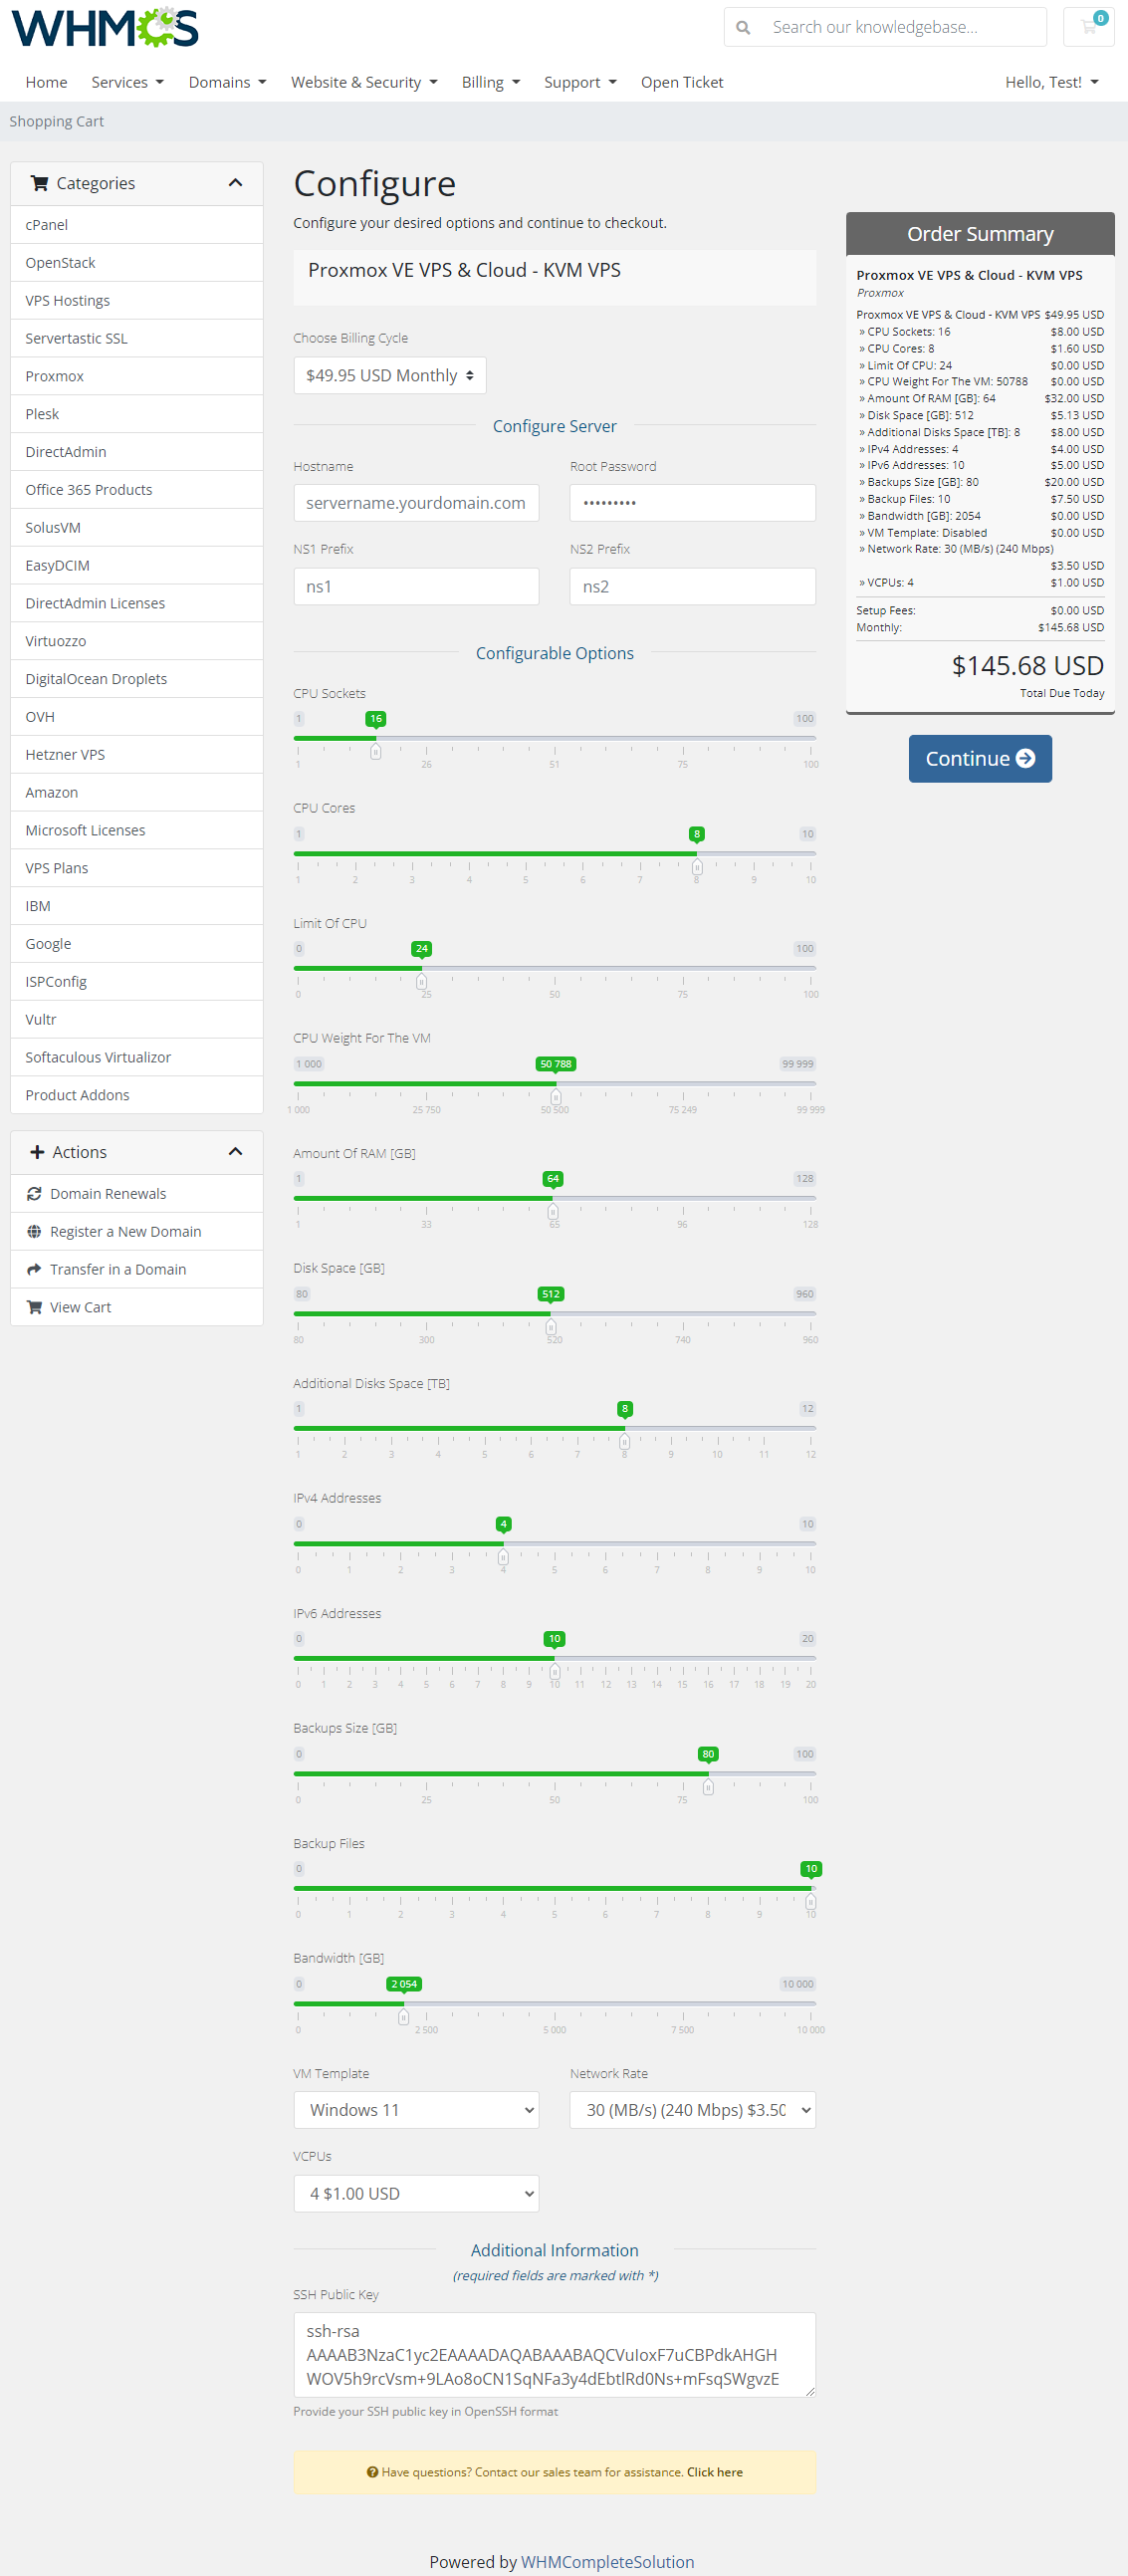Click the renewal sync icon by Domain Renewals
1128x2576 pixels.
33,1193
